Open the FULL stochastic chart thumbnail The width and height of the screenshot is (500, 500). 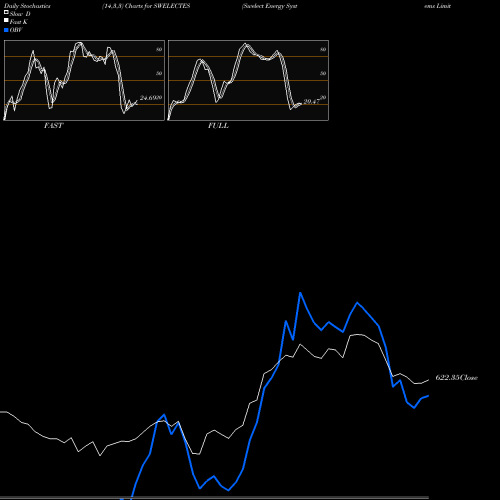pyautogui.click(x=248, y=80)
